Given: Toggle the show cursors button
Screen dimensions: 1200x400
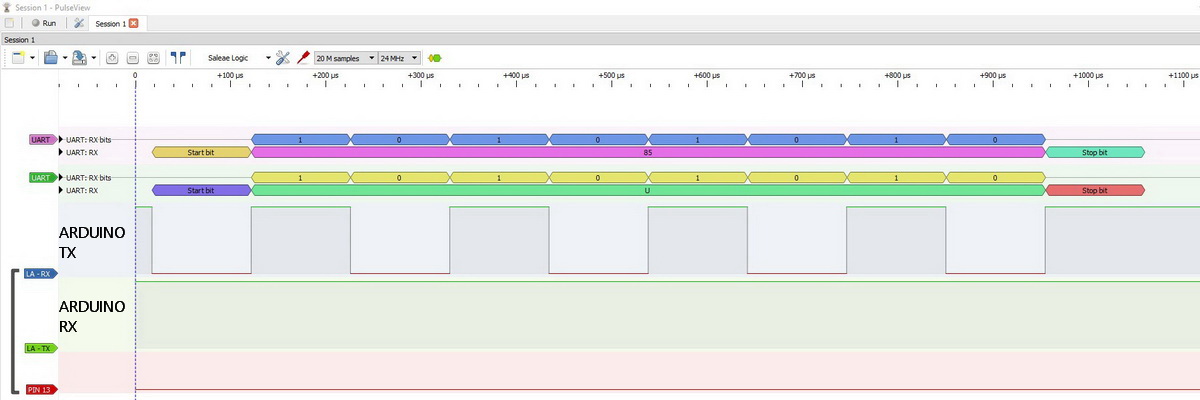Looking at the screenshot, I should [x=178, y=58].
